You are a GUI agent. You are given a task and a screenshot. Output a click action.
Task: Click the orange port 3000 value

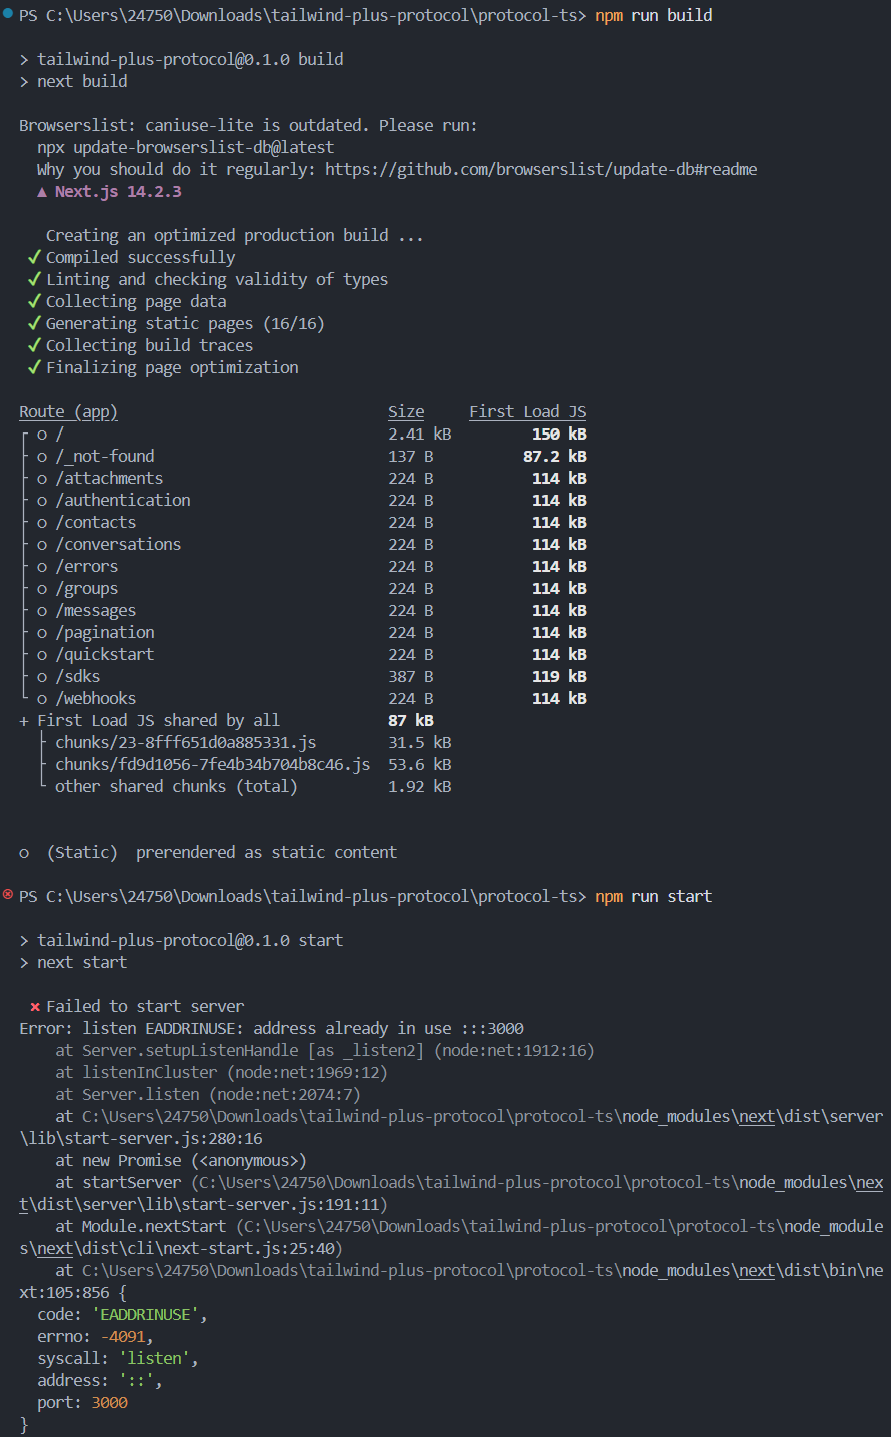(x=109, y=1403)
